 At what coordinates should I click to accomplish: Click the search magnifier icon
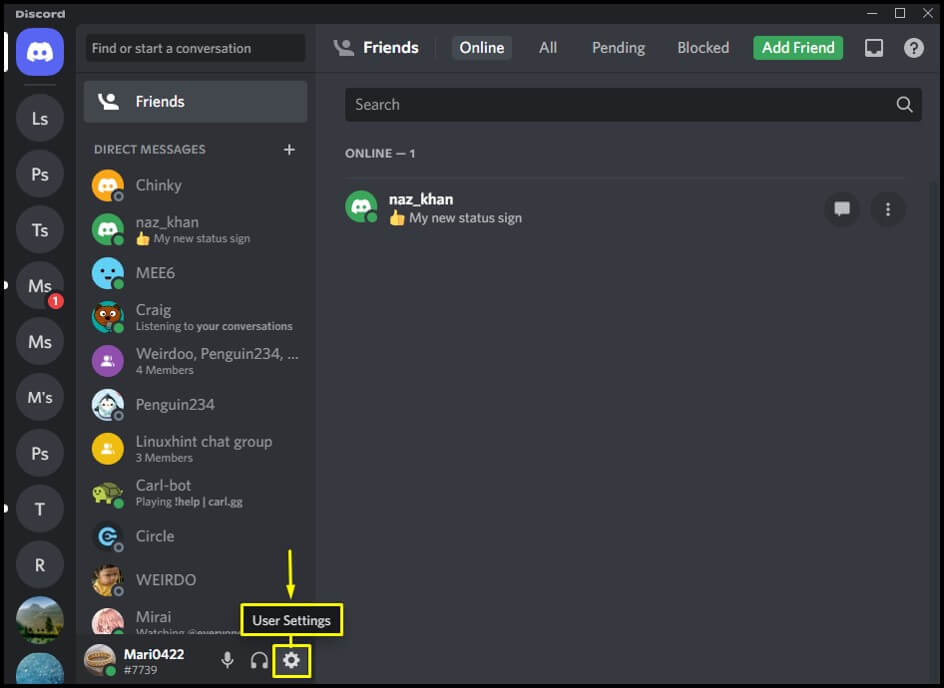coord(904,104)
